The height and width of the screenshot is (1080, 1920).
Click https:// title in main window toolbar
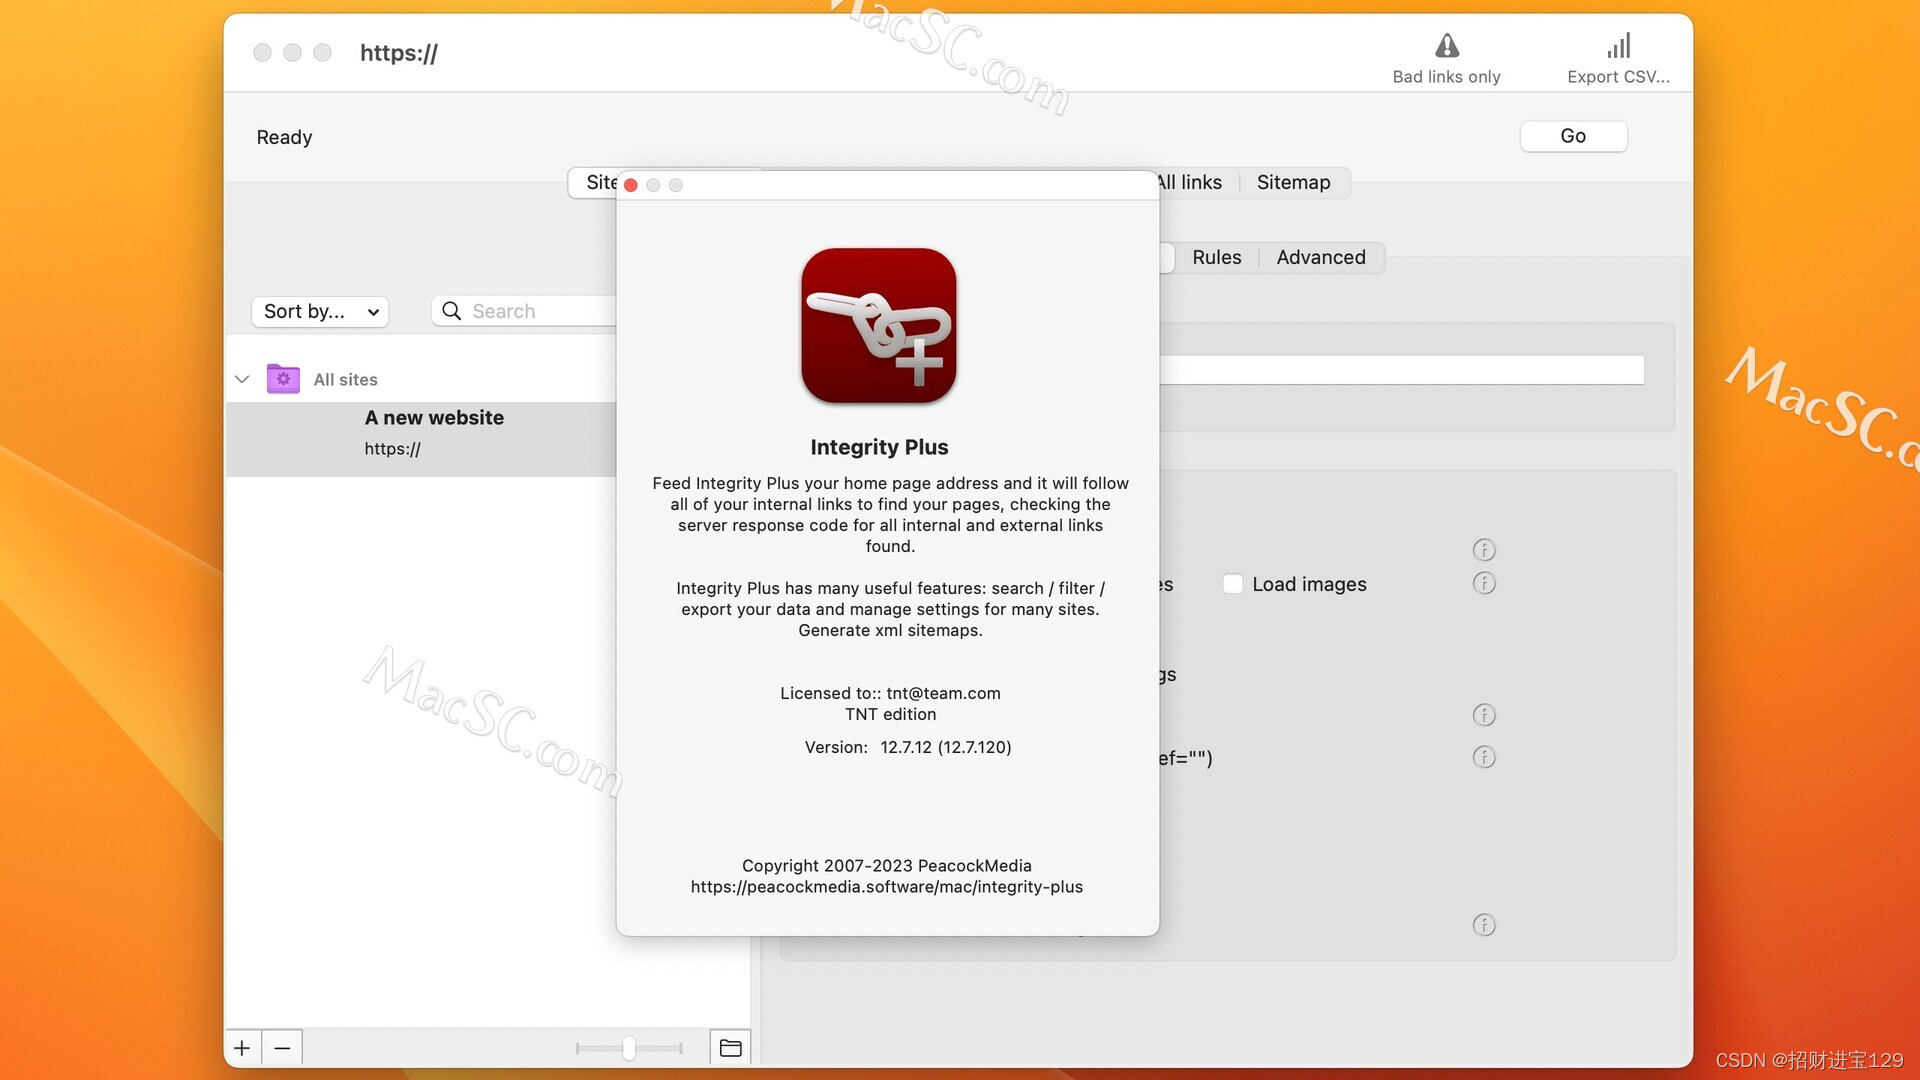[x=399, y=53]
